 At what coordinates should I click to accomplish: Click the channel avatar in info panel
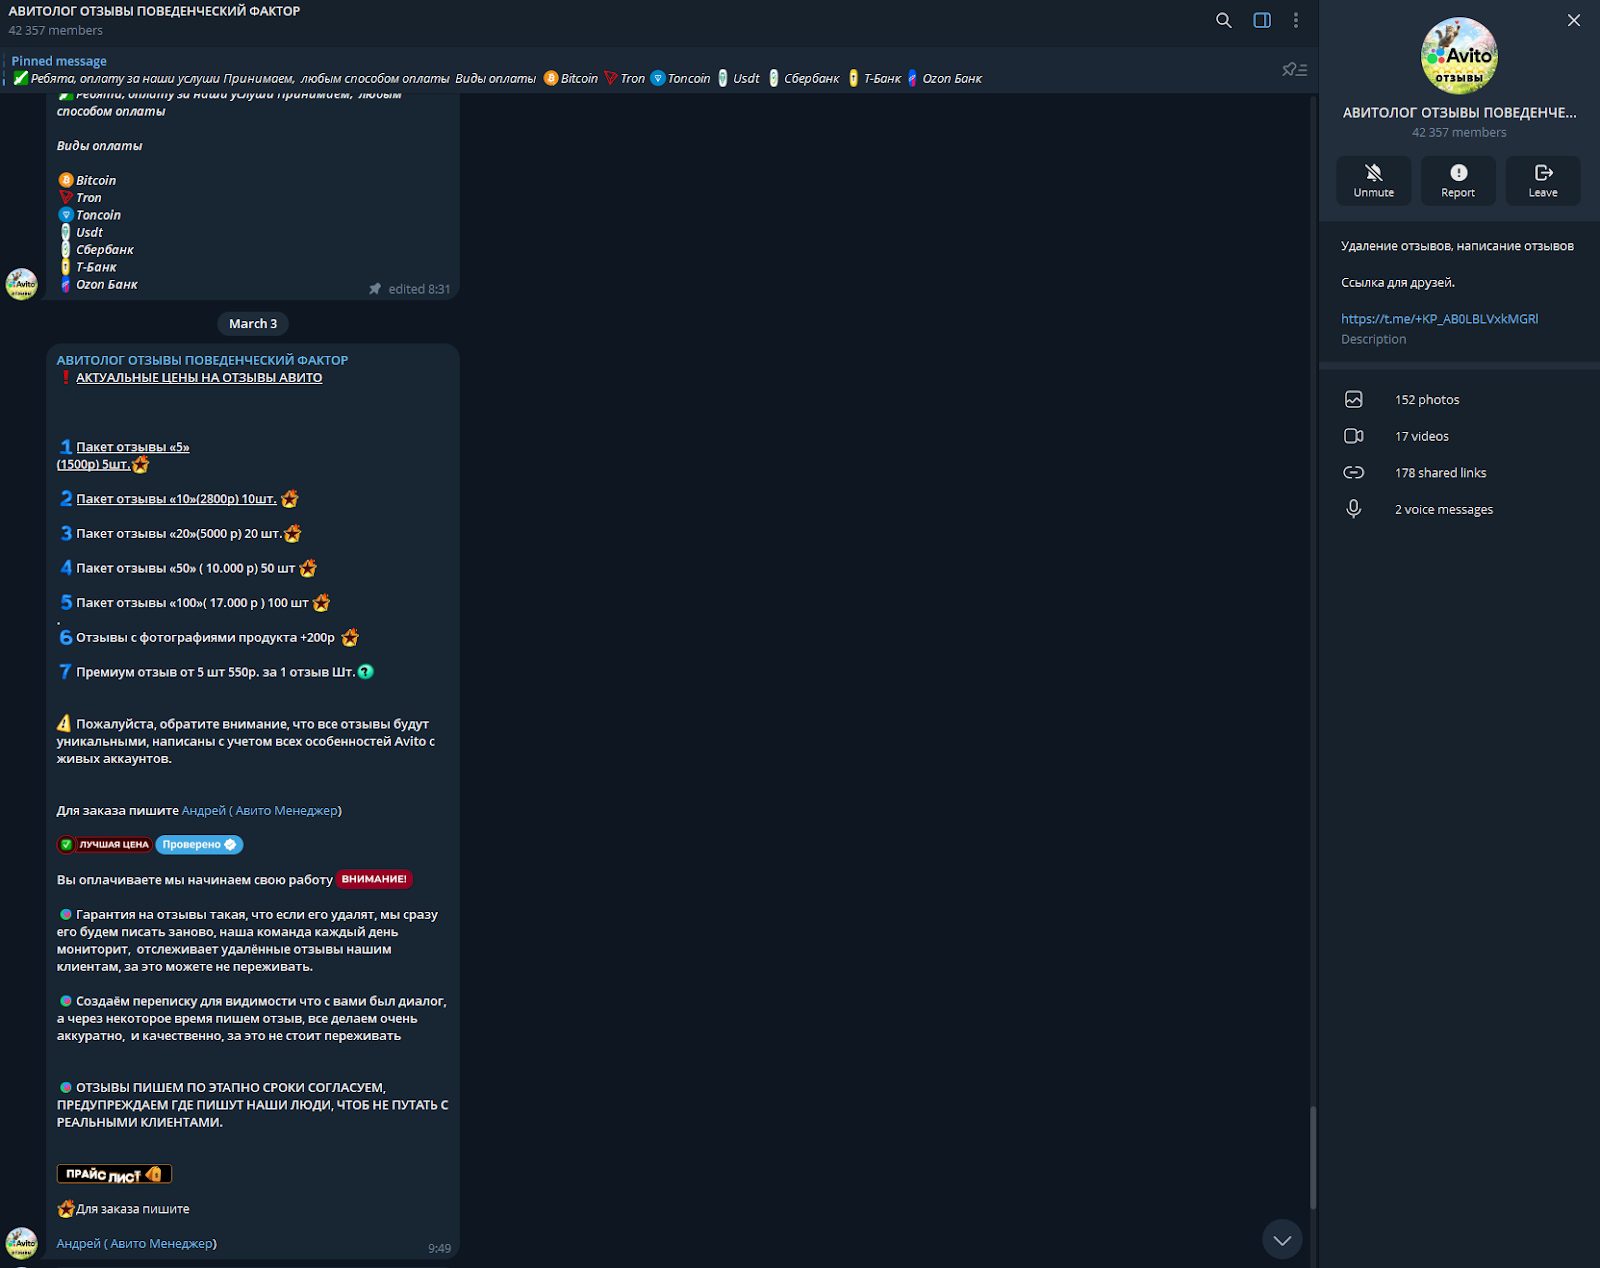(x=1459, y=56)
